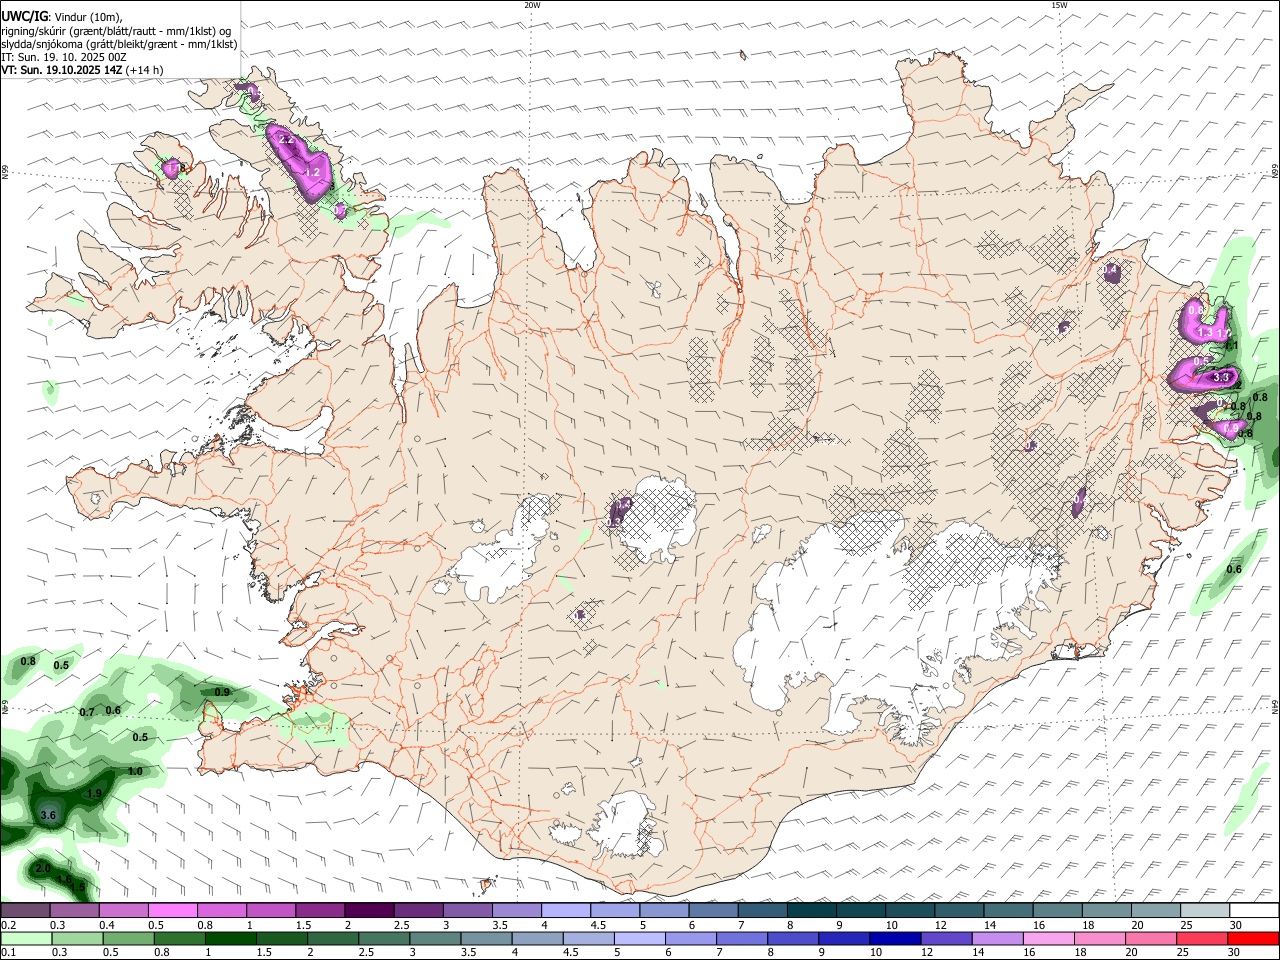Click the 0.7 value in the southwest sea

coord(87,712)
